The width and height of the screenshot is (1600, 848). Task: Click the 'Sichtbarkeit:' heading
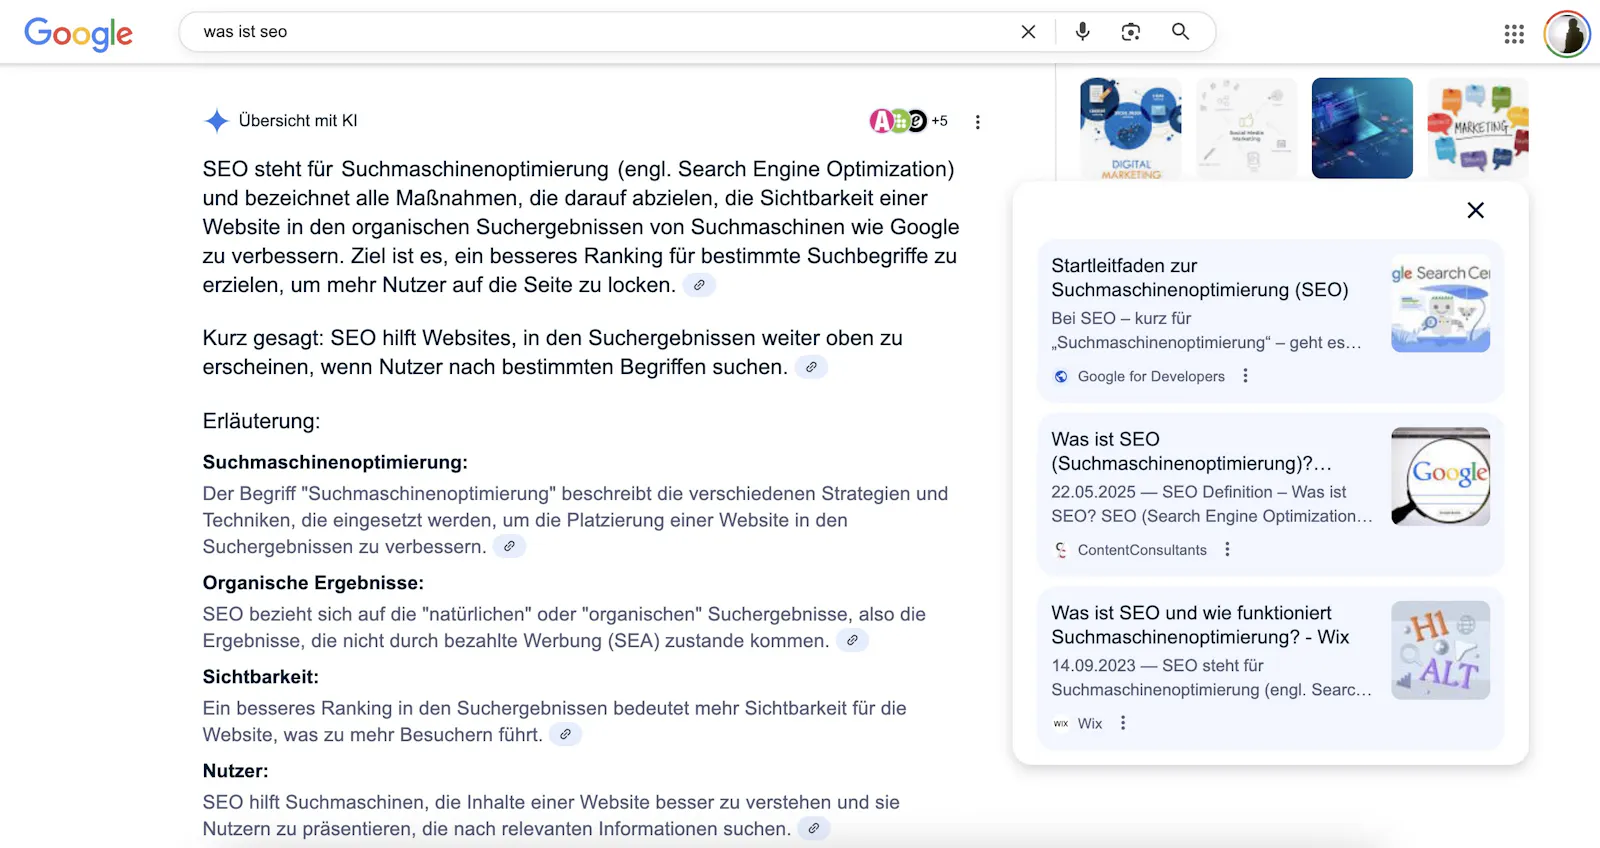[x=261, y=677]
